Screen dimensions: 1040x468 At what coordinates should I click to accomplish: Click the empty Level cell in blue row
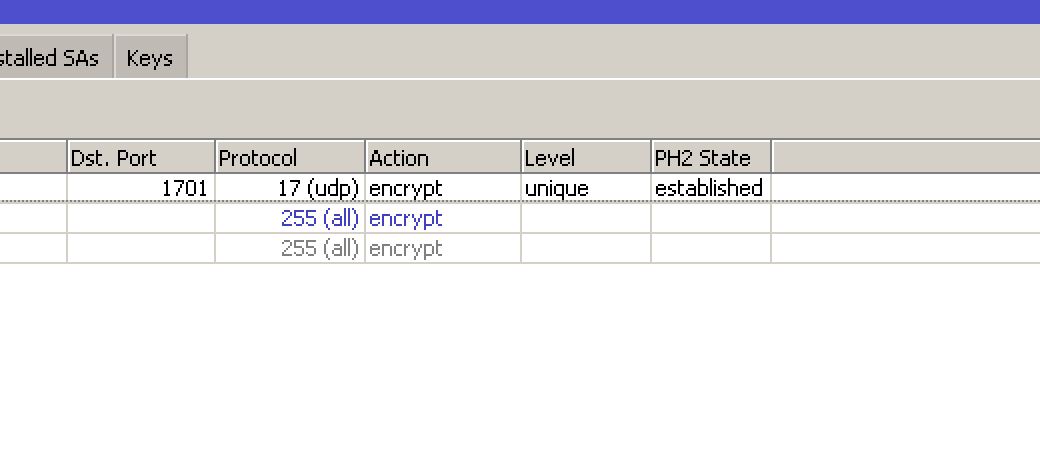pyautogui.click(x=586, y=218)
